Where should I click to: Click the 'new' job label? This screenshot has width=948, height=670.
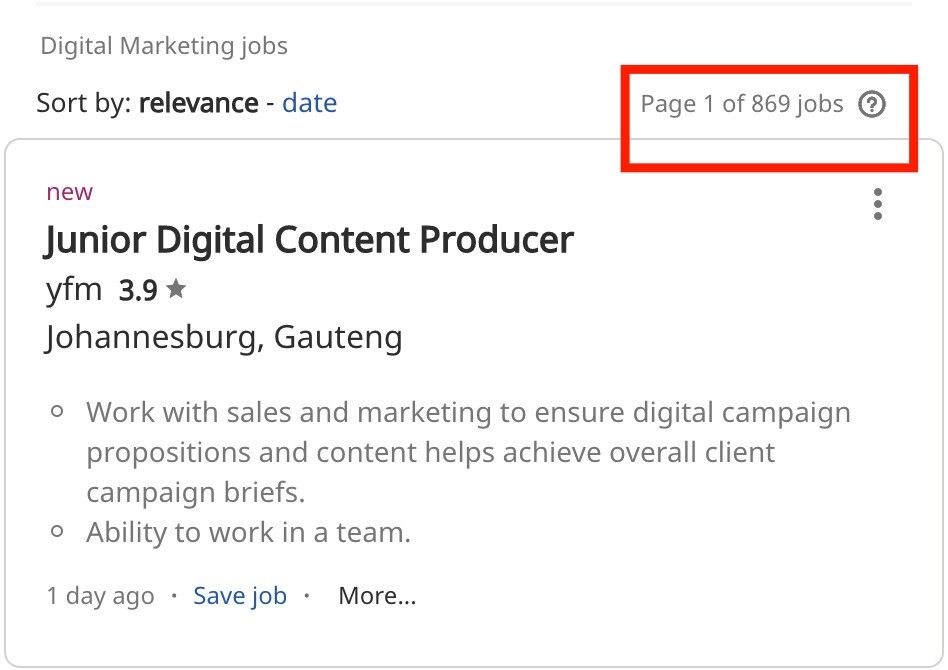click(70, 191)
